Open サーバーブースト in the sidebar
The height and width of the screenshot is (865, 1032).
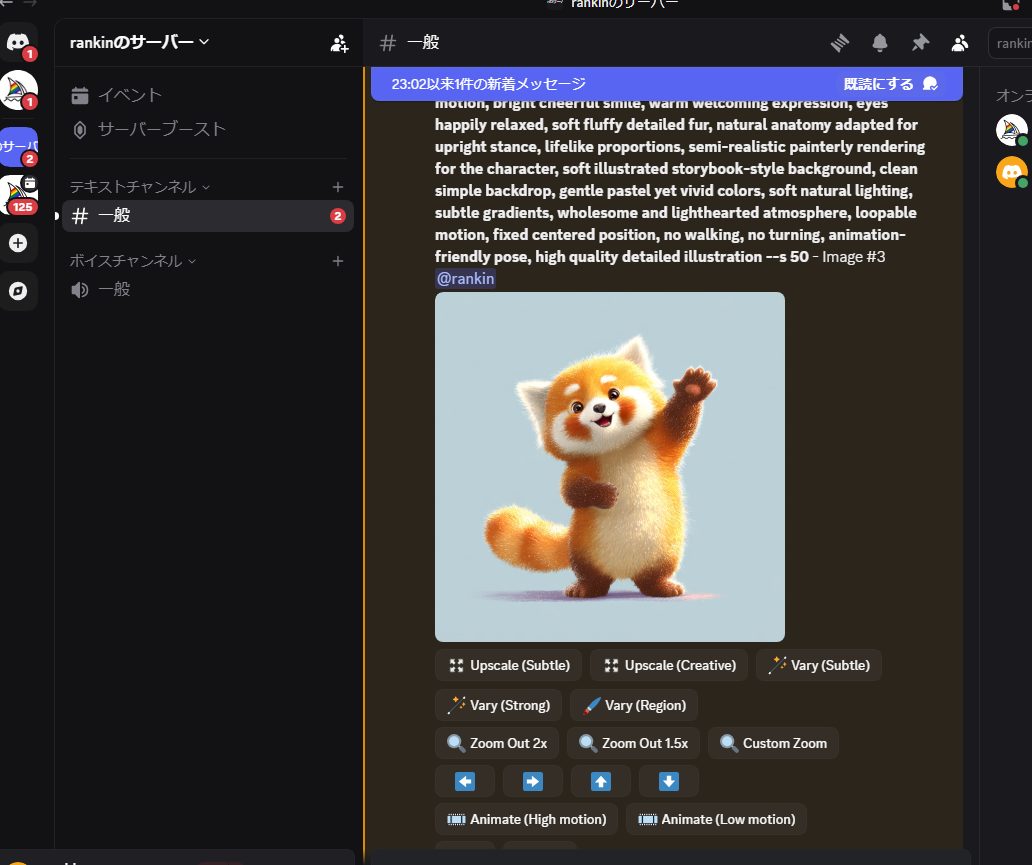coord(161,130)
